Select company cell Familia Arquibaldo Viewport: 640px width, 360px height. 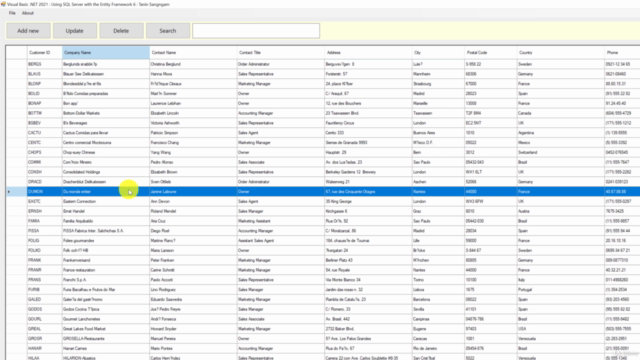pyautogui.click(x=106, y=221)
